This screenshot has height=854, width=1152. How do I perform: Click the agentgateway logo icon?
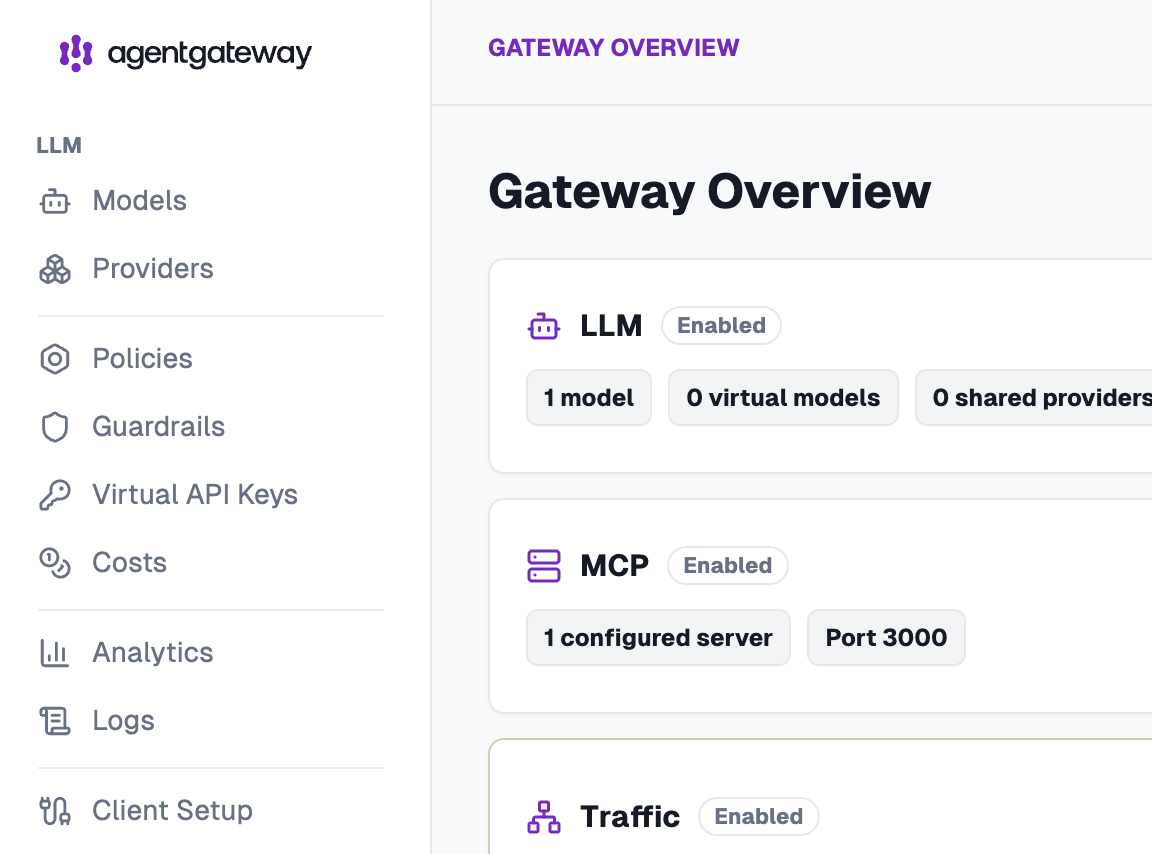pos(76,53)
